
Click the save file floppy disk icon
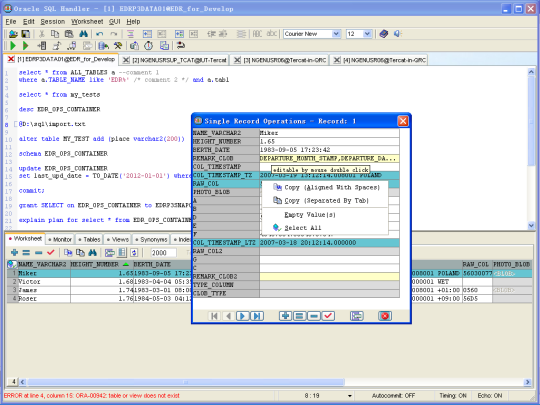26,34
